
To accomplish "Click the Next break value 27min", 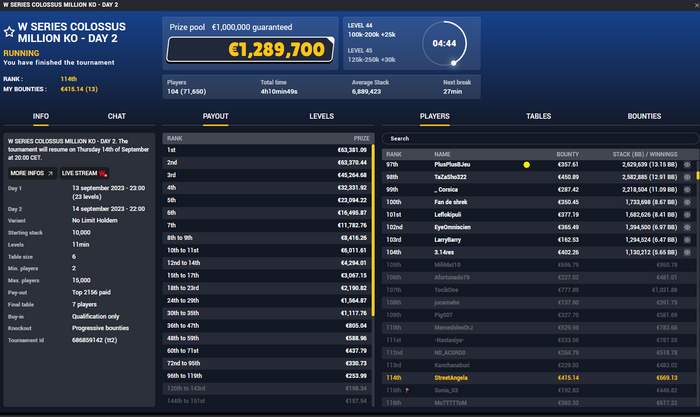I will pyautogui.click(x=453, y=92).
